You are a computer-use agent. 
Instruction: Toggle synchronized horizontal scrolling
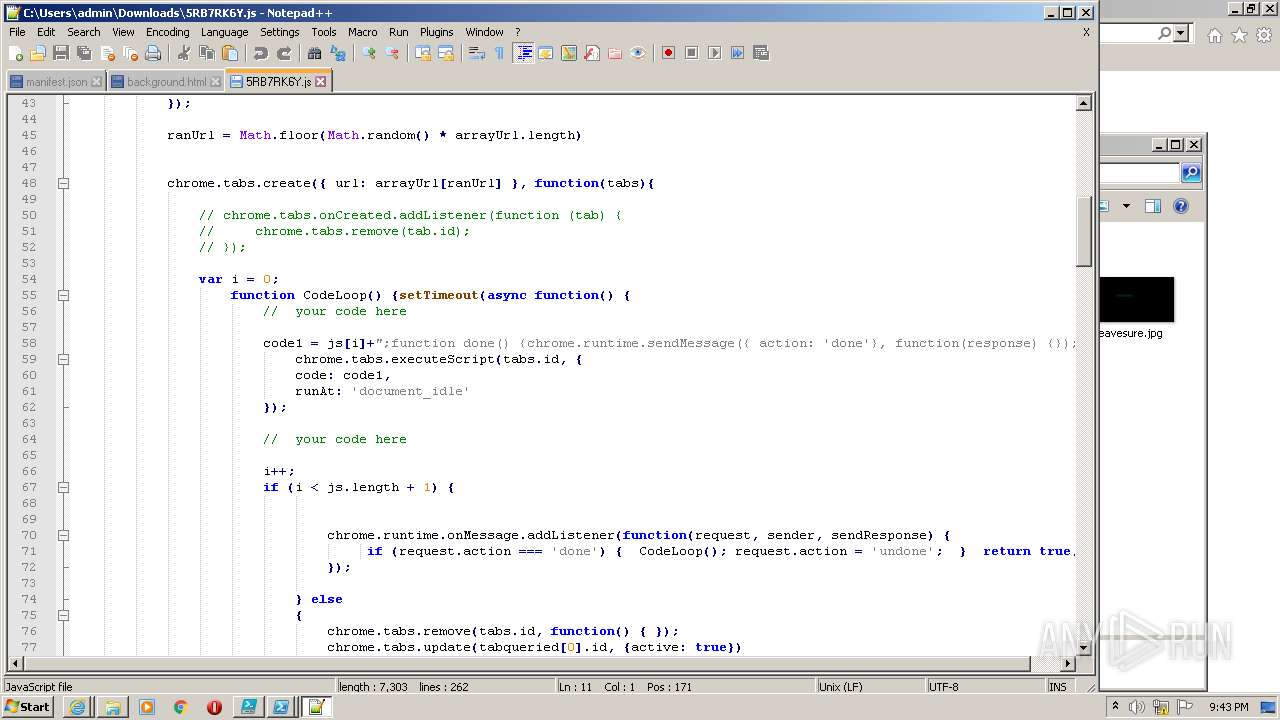446,53
